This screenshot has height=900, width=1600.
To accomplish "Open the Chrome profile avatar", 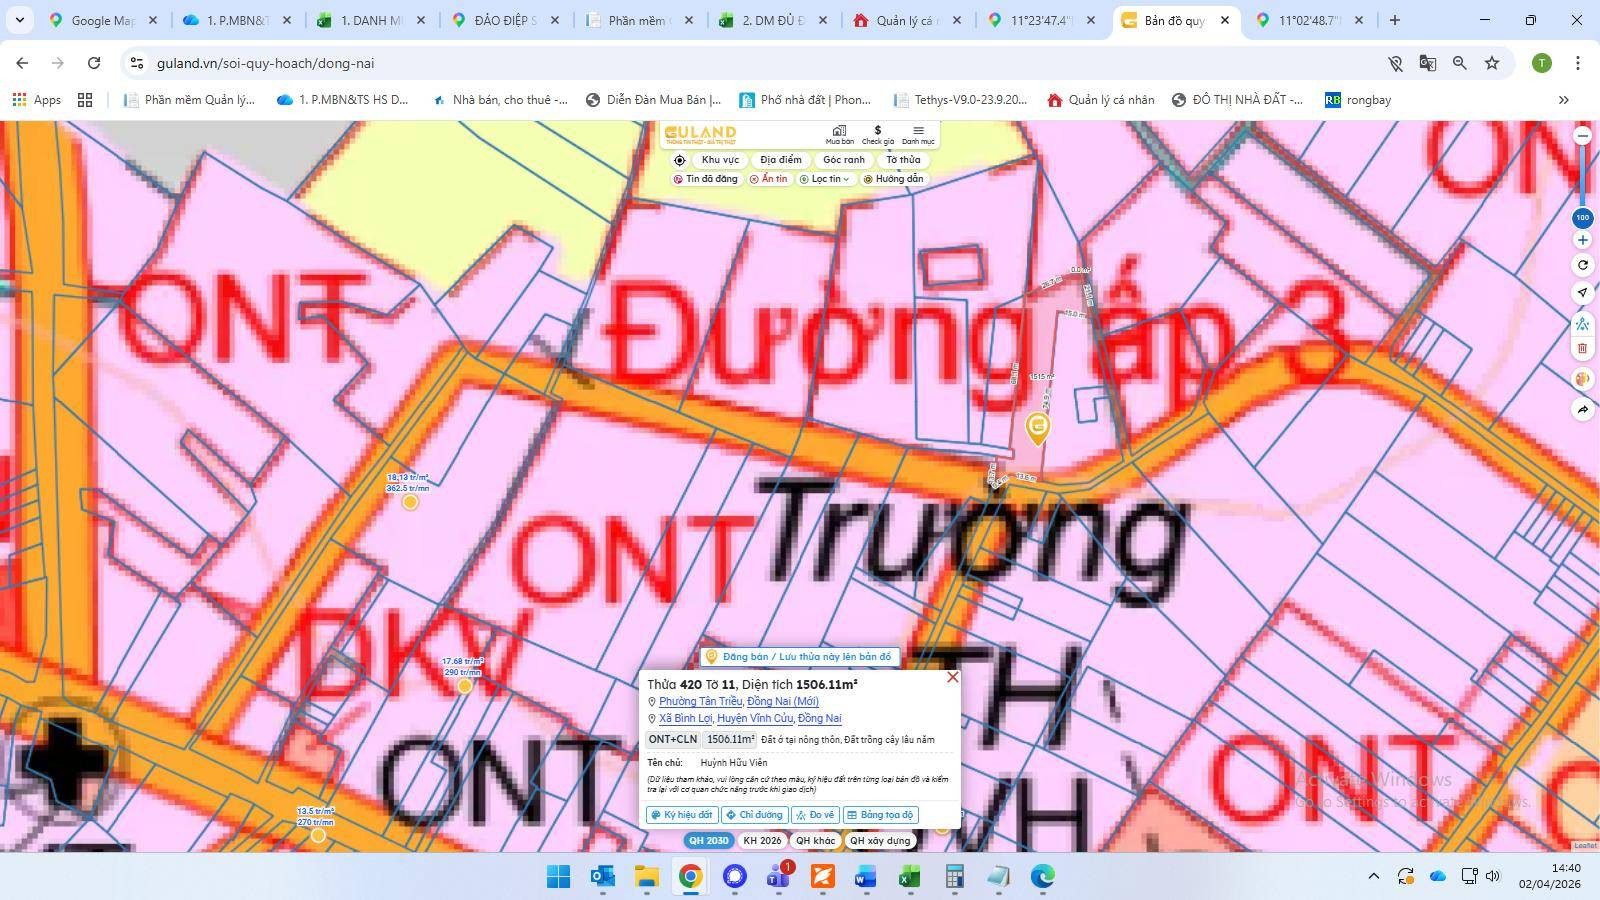I will click(x=1541, y=63).
